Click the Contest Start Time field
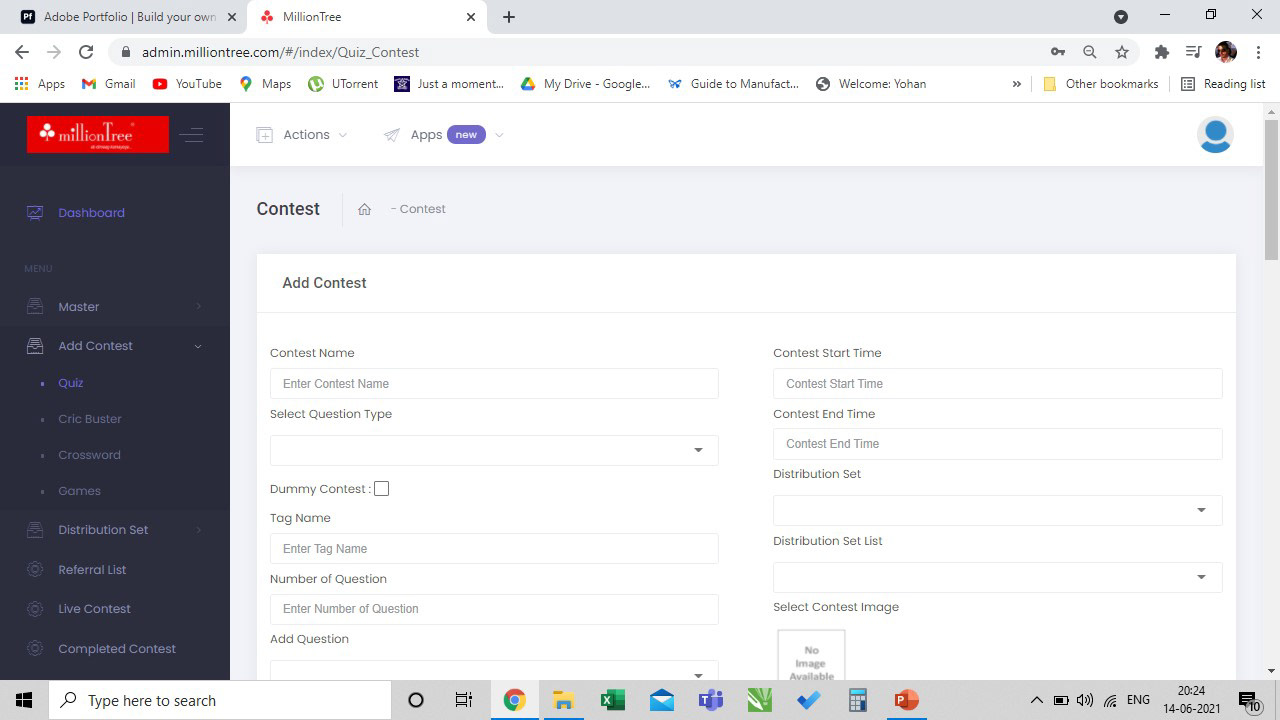This screenshot has height=720, width=1280. pyautogui.click(x=997, y=384)
